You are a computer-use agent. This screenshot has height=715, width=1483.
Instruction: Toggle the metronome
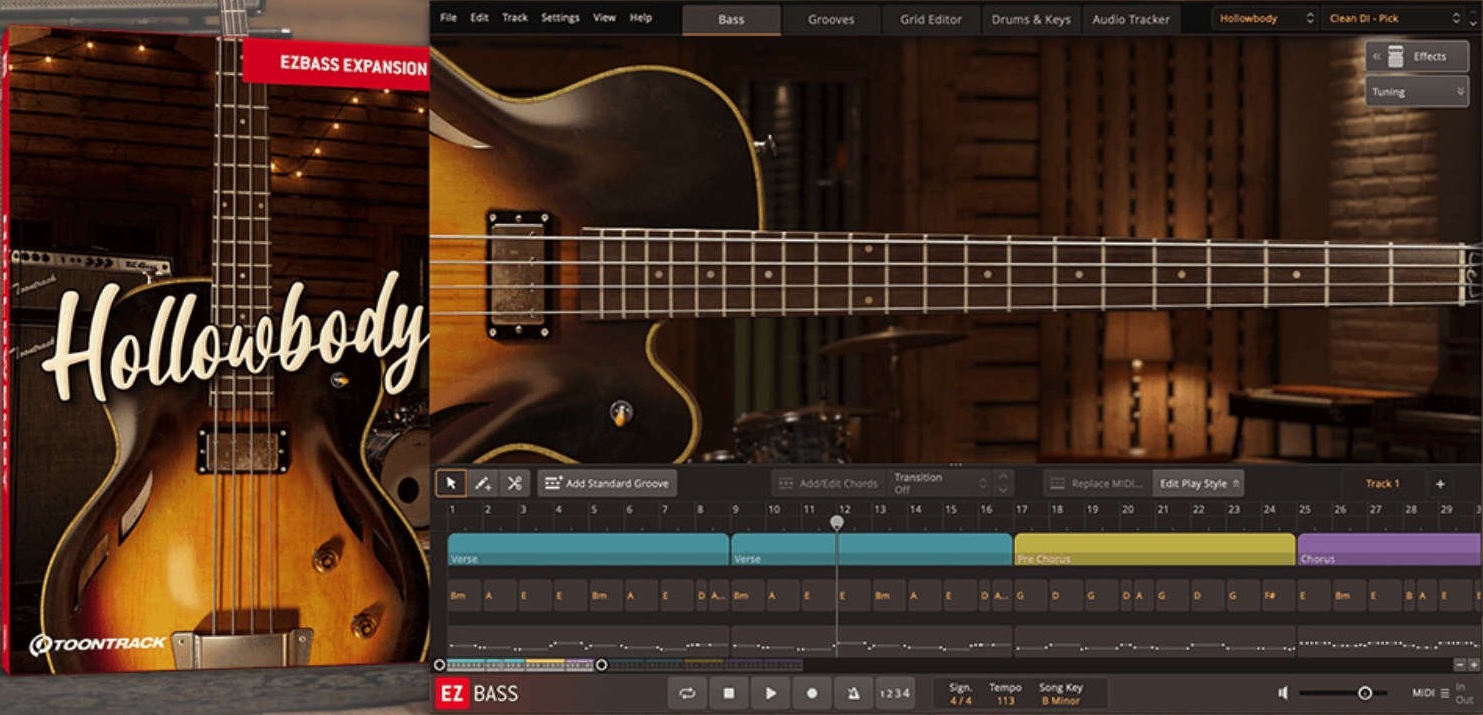pos(853,693)
